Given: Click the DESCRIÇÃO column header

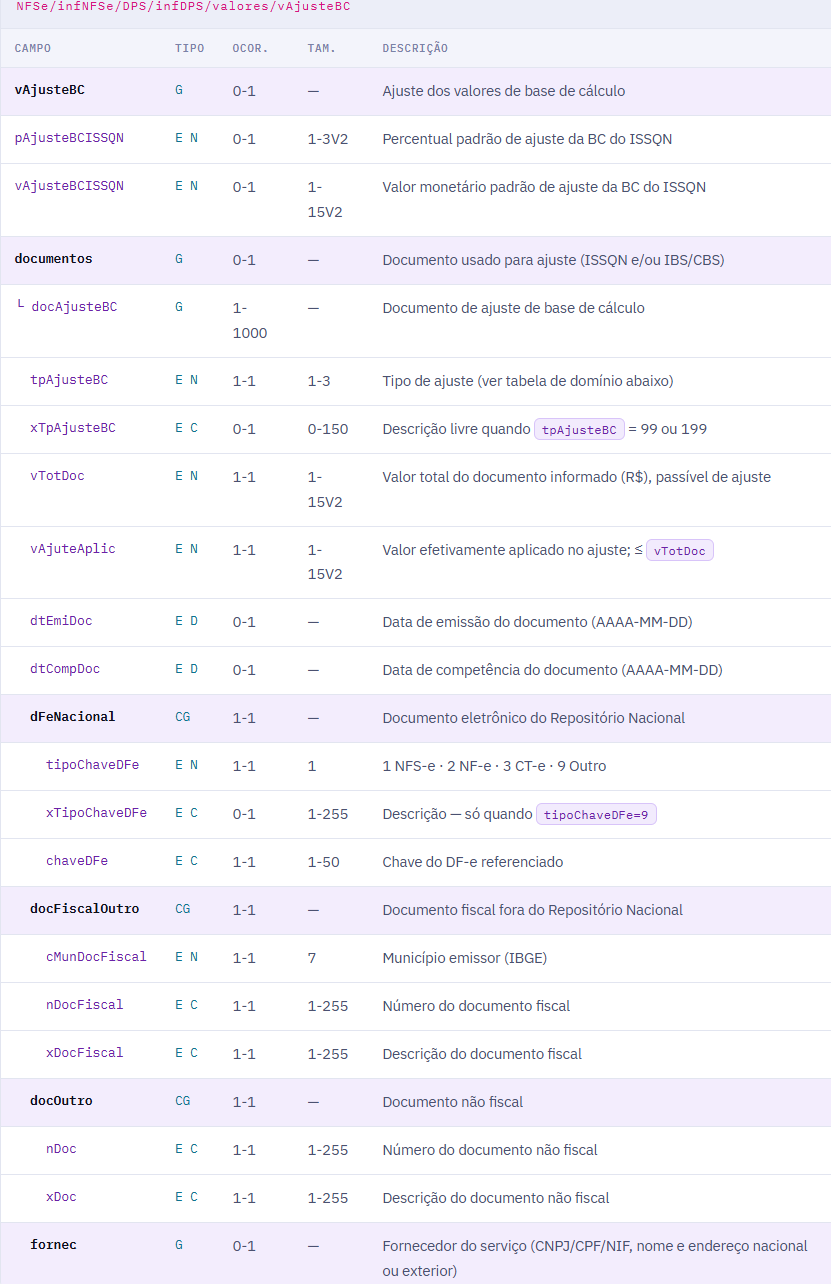Looking at the screenshot, I should 415,48.
